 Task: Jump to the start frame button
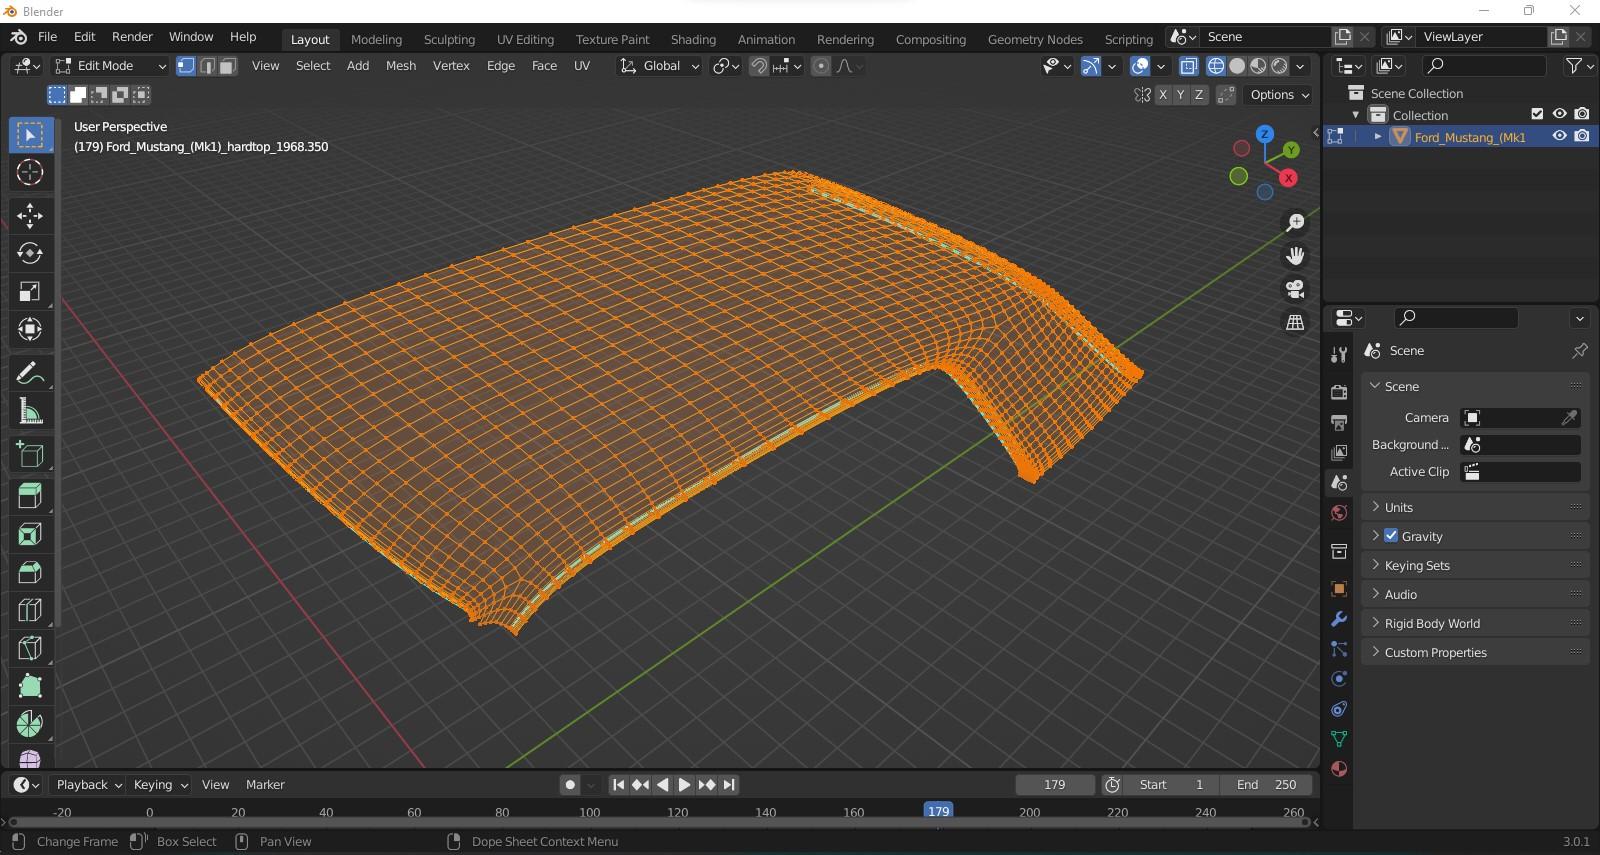click(618, 785)
